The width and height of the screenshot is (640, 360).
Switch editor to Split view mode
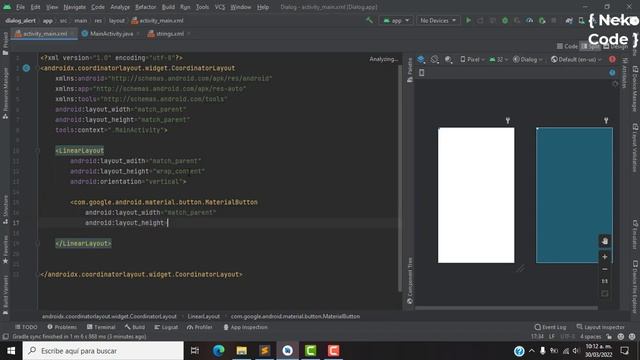[x=591, y=47]
